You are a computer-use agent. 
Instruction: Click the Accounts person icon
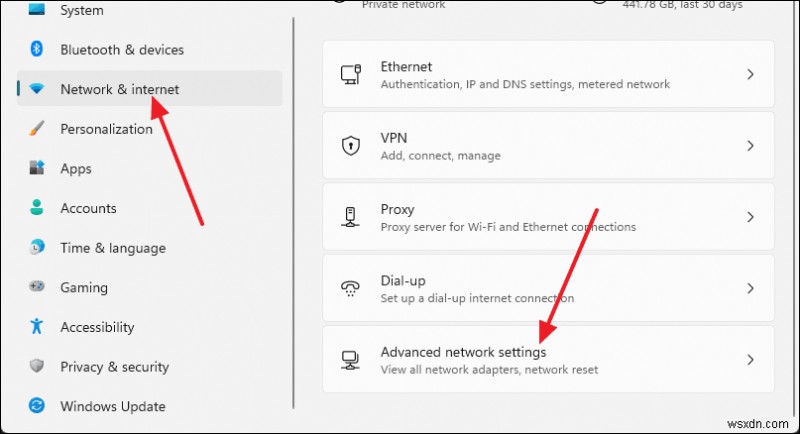[x=37, y=208]
